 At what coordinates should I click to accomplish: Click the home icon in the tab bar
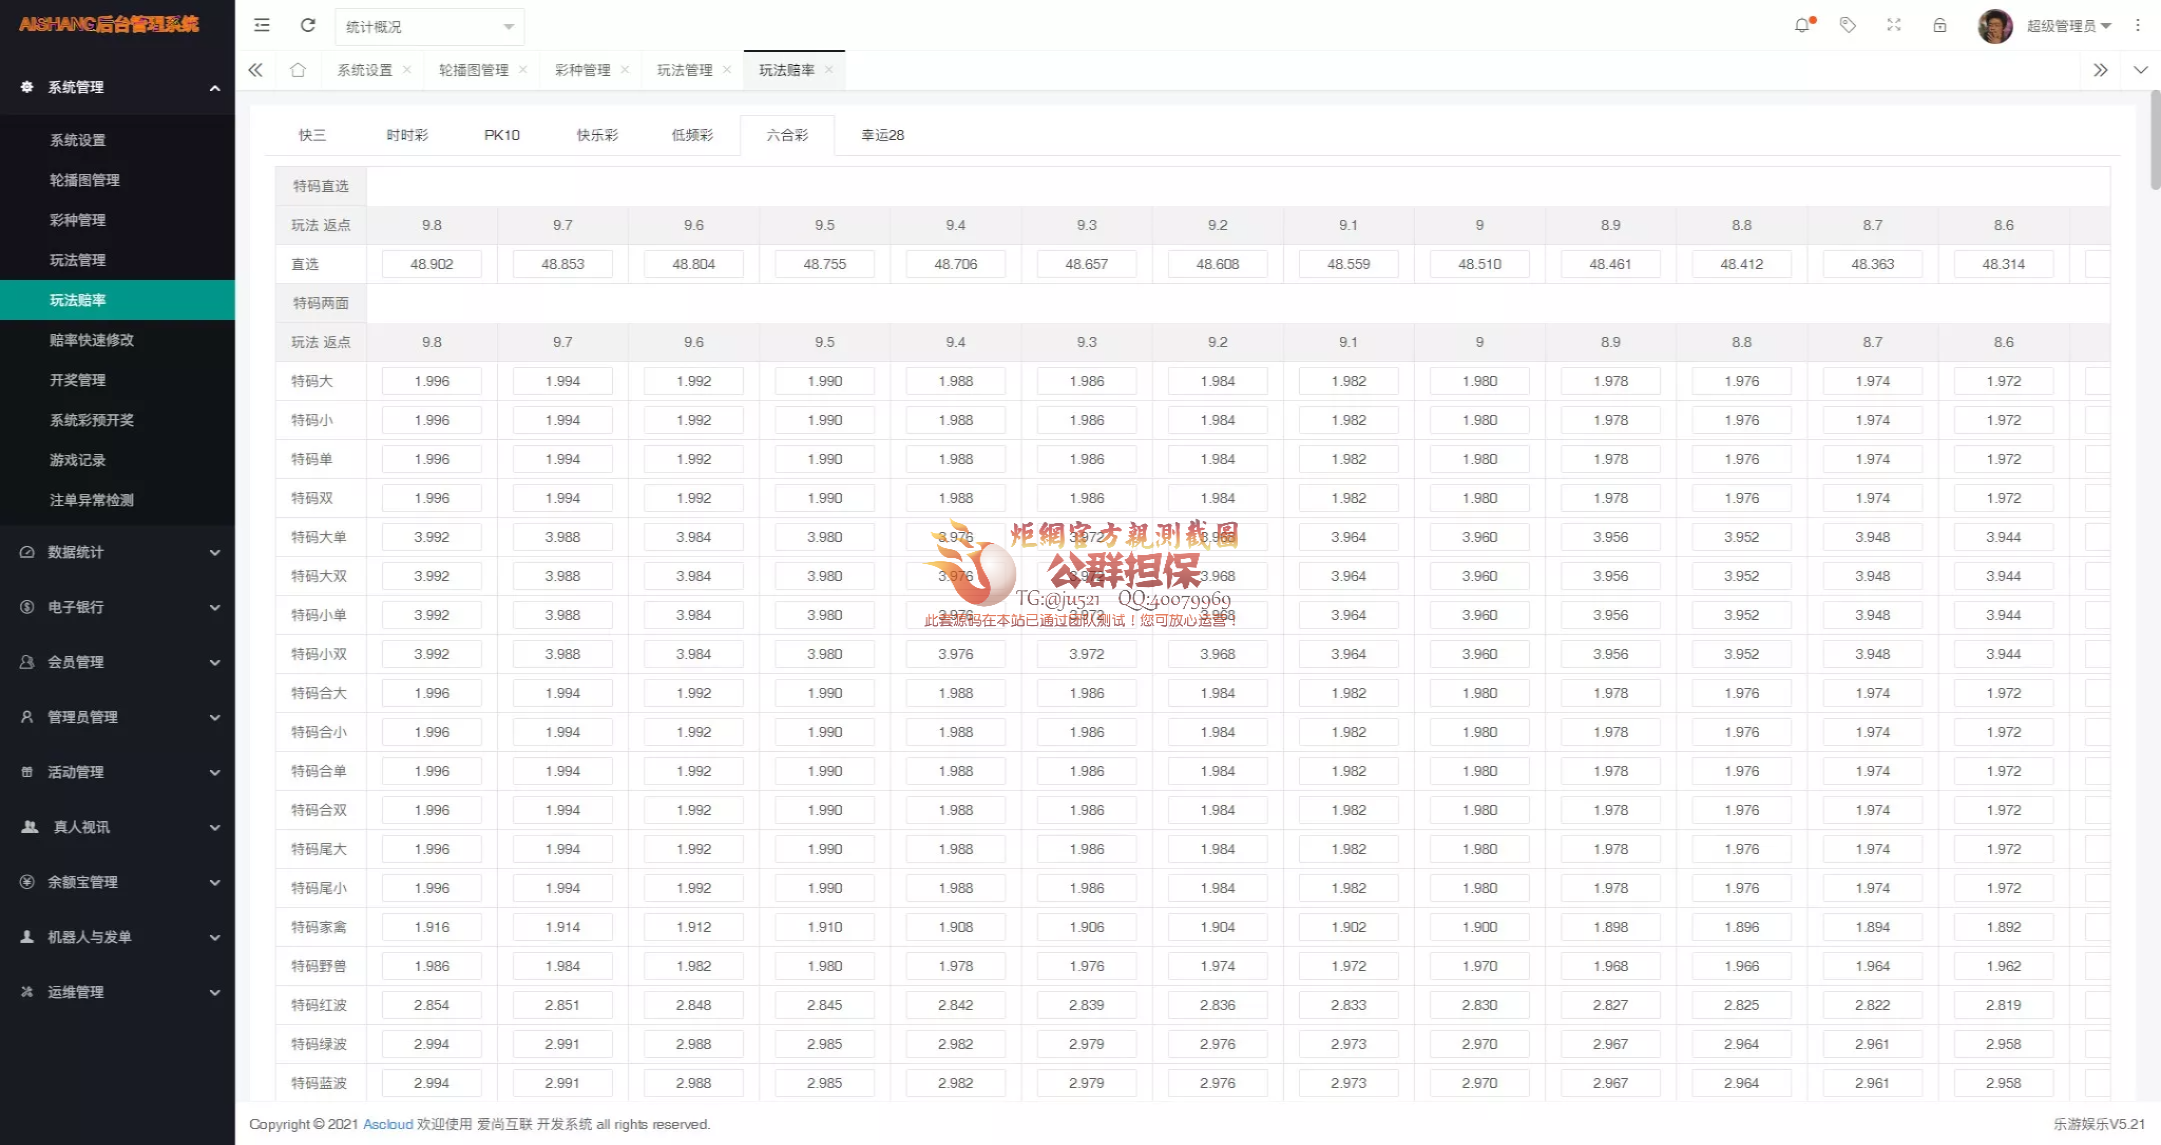[x=297, y=70]
